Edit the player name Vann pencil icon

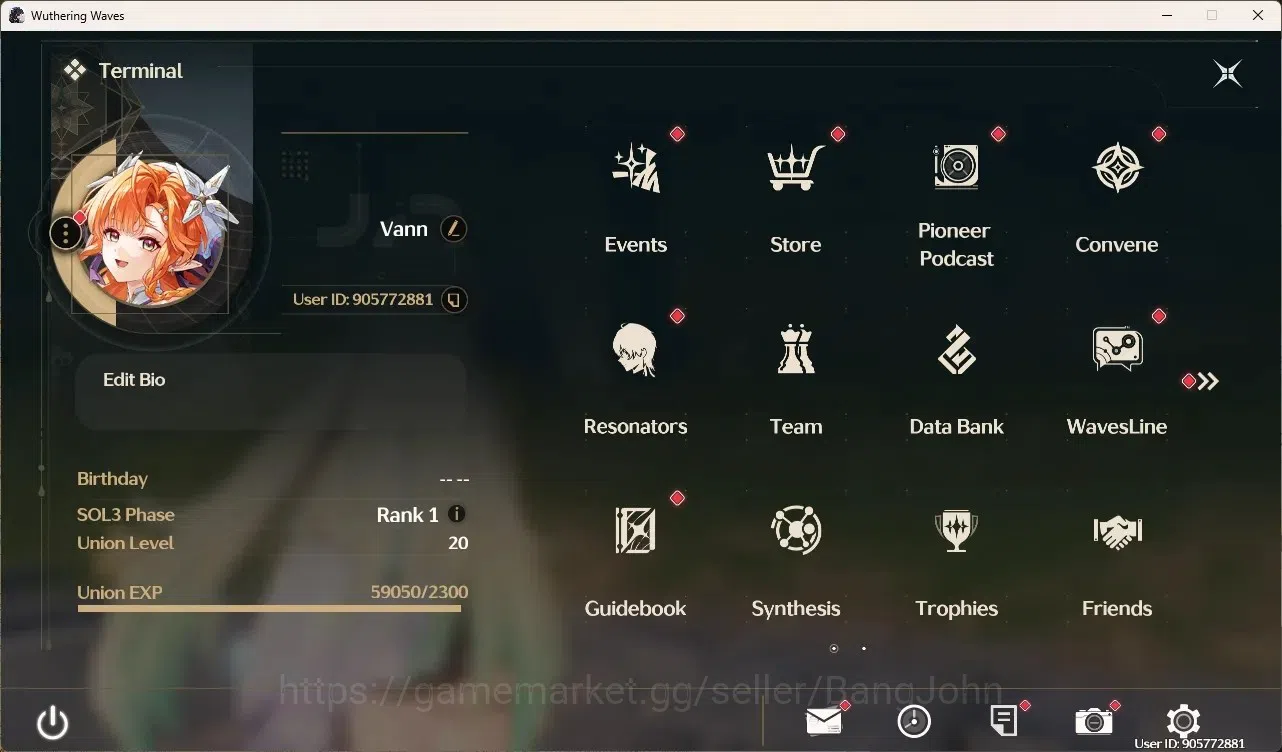coord(454,229)
